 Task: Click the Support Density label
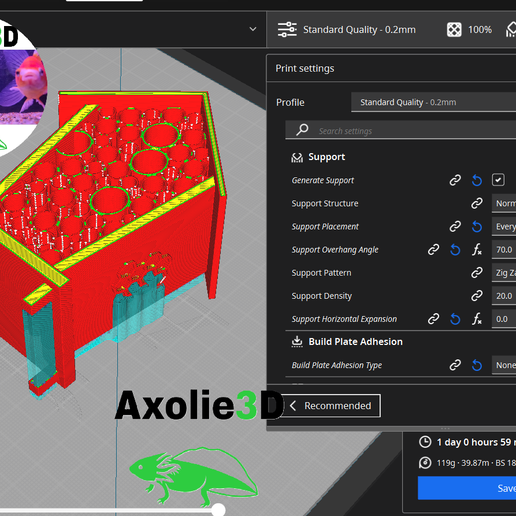[322, 296]
